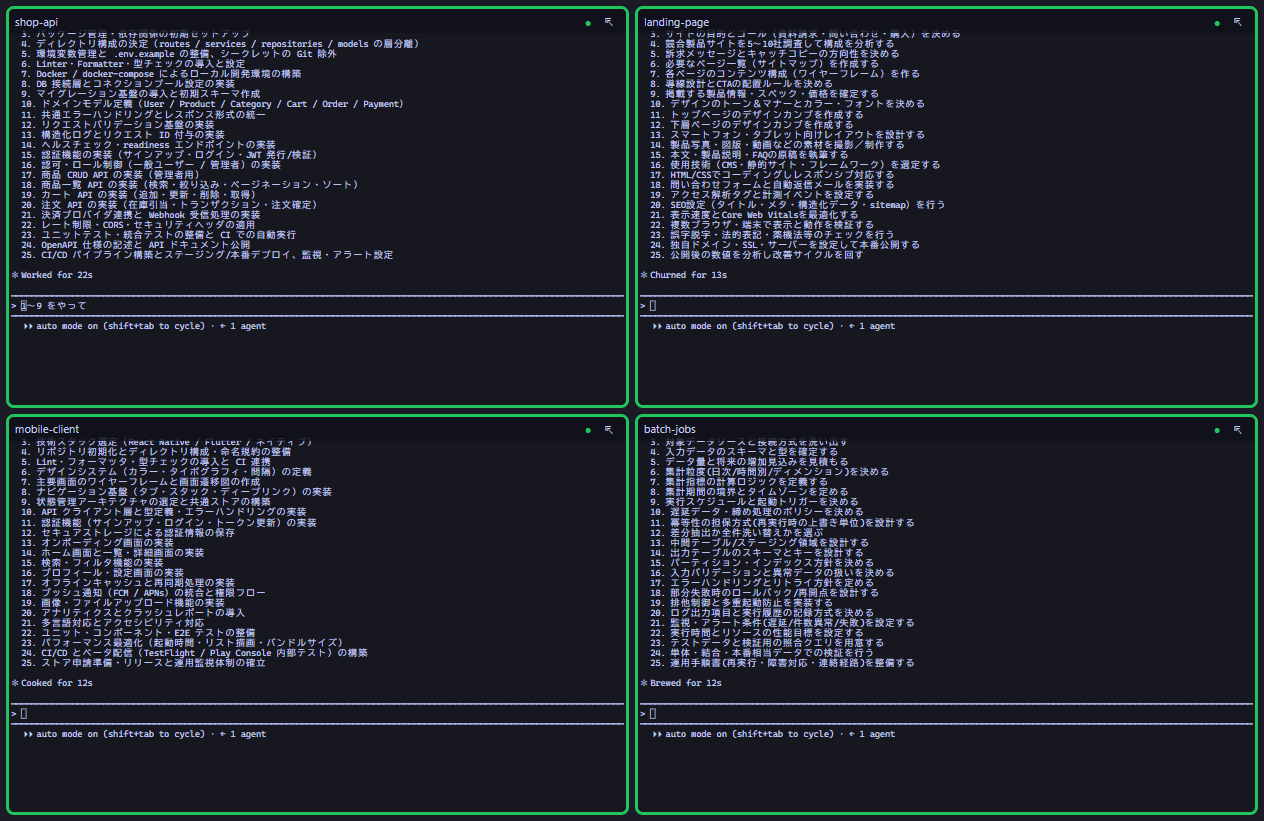Screen dimensions: 1264x821
Task: Expand the batch-jobs pane with arrow icon
Action: click(x=1237, y=429)
